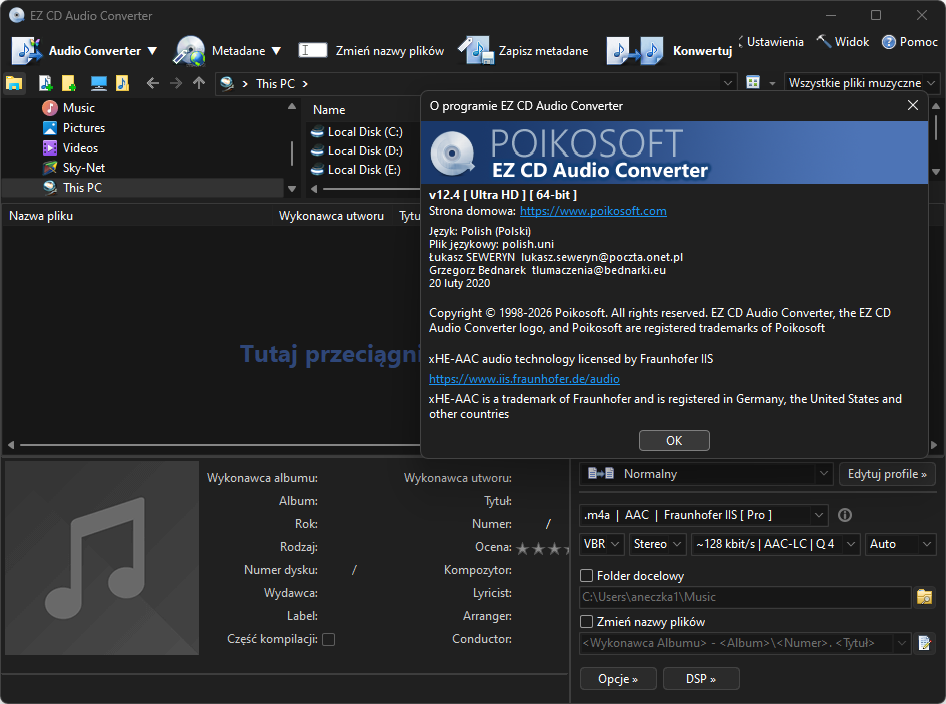The image size is (946, 704).
Task: Enable the Zmień nazwy plików checkbox
Action: point(586,621)
